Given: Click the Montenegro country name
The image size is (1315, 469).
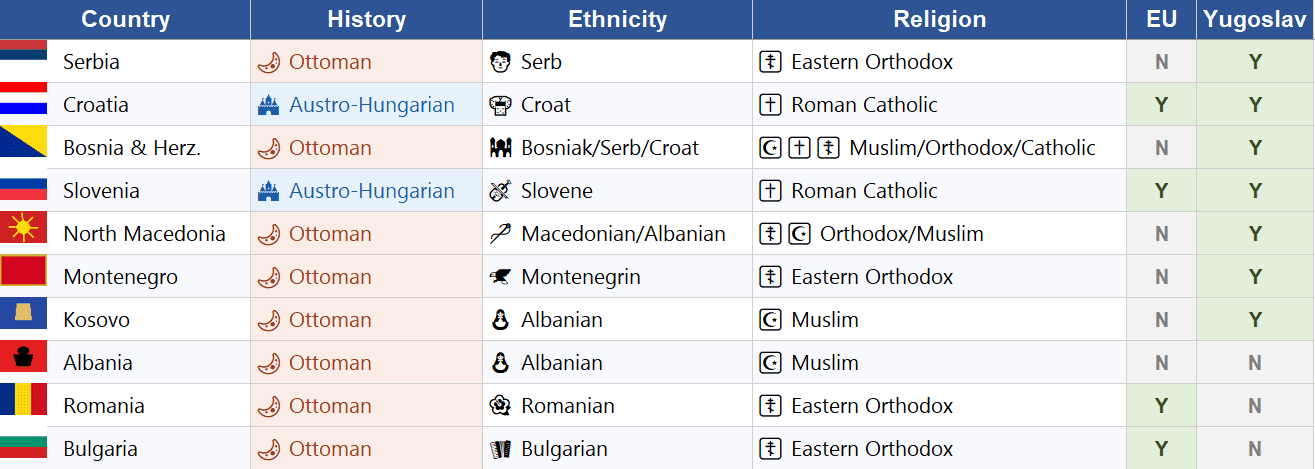Looking at the screenshot, I should pos(120,277).
